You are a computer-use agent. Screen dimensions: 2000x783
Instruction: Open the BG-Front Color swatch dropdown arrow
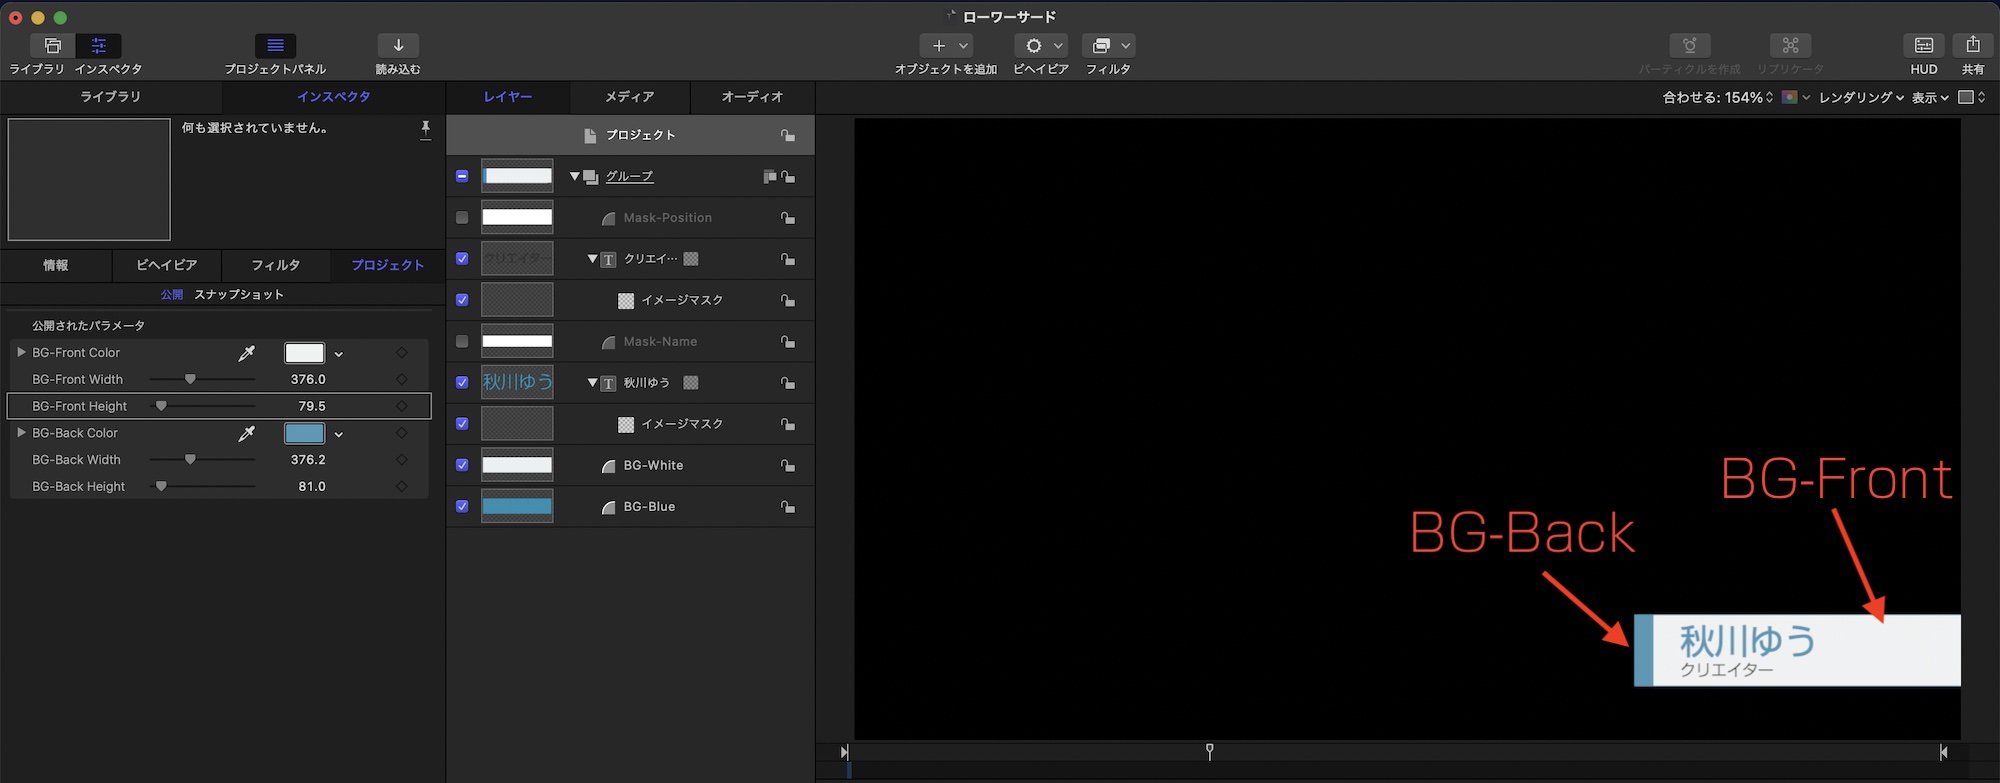[339, 354]
